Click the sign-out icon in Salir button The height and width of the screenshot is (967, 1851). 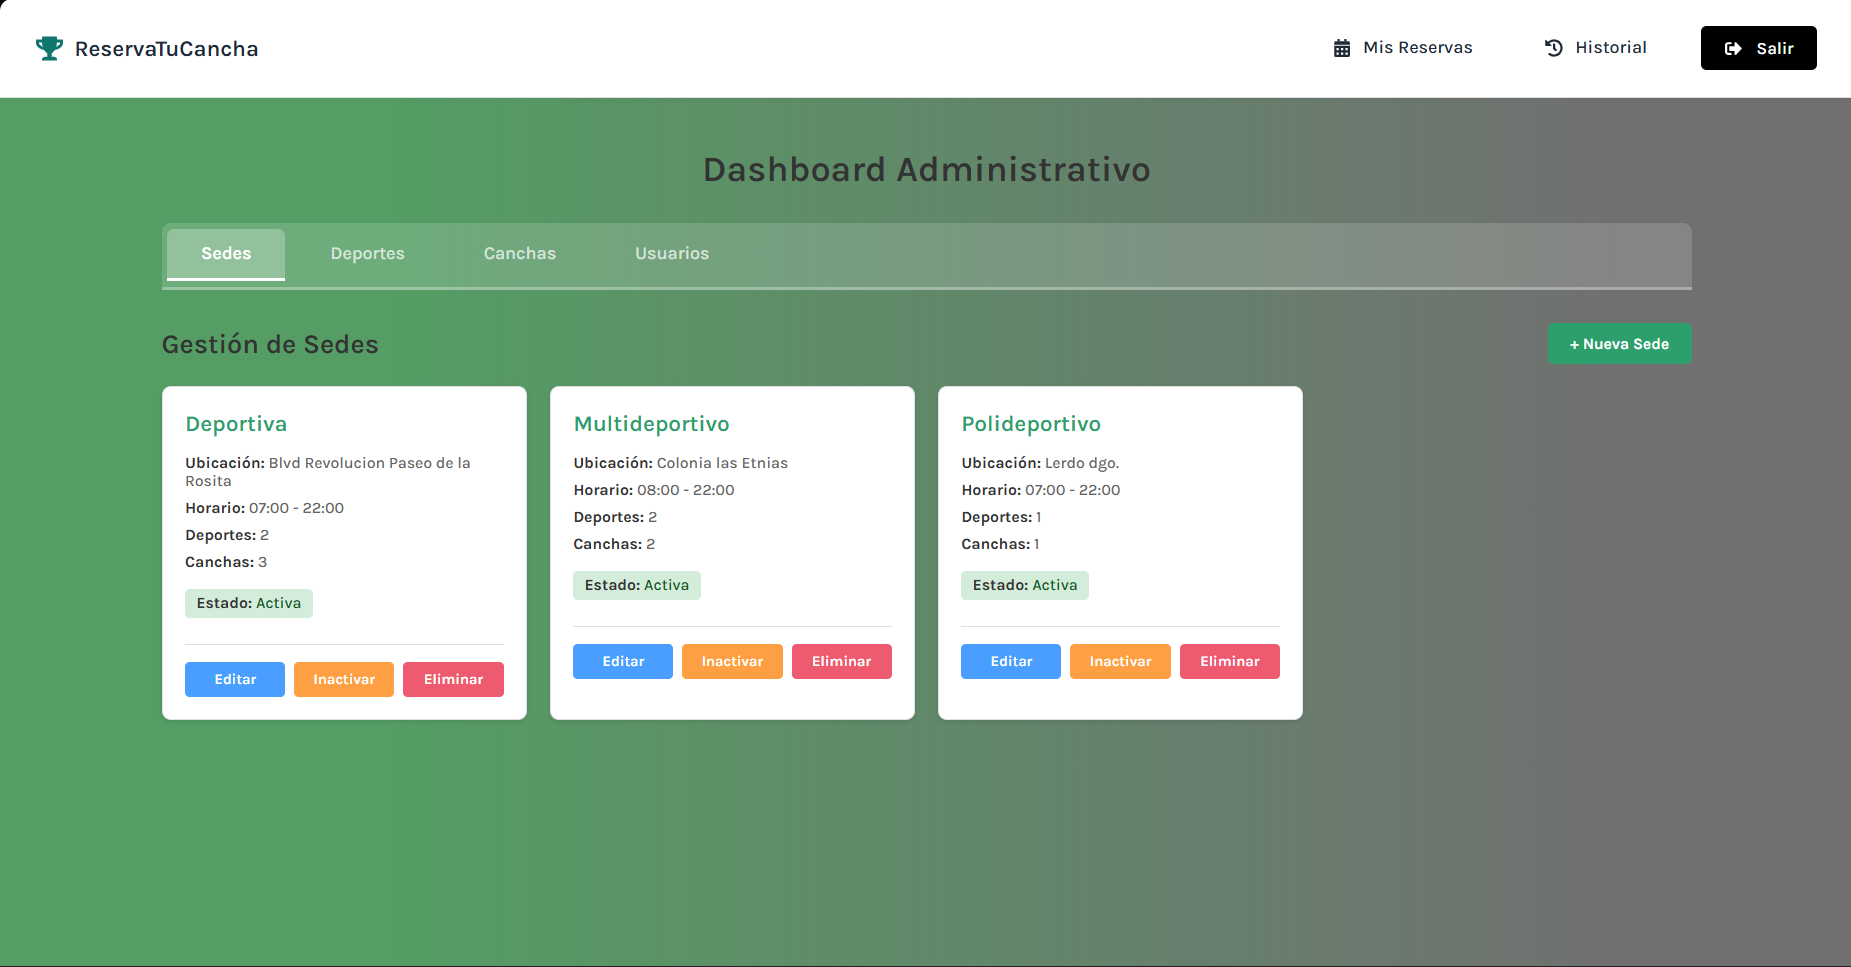point(1733,48)
